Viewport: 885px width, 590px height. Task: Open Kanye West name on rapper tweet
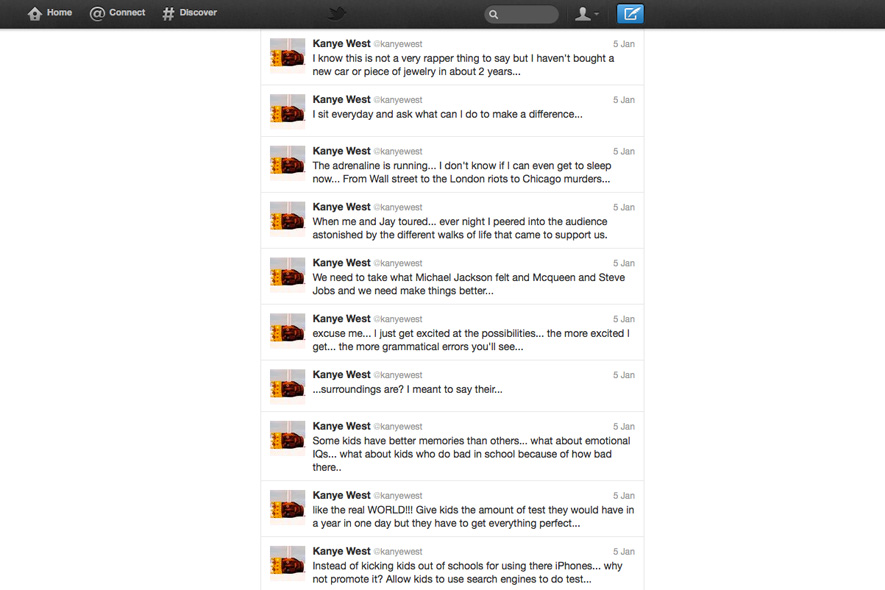(x=341, y=43)
